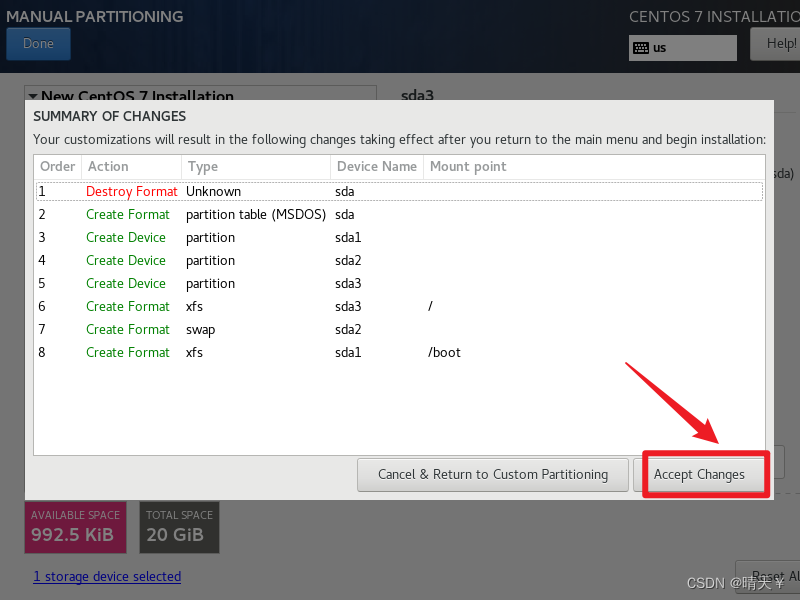Sort by the Device Name column header

pyautogui.click(x=377, y=167)
